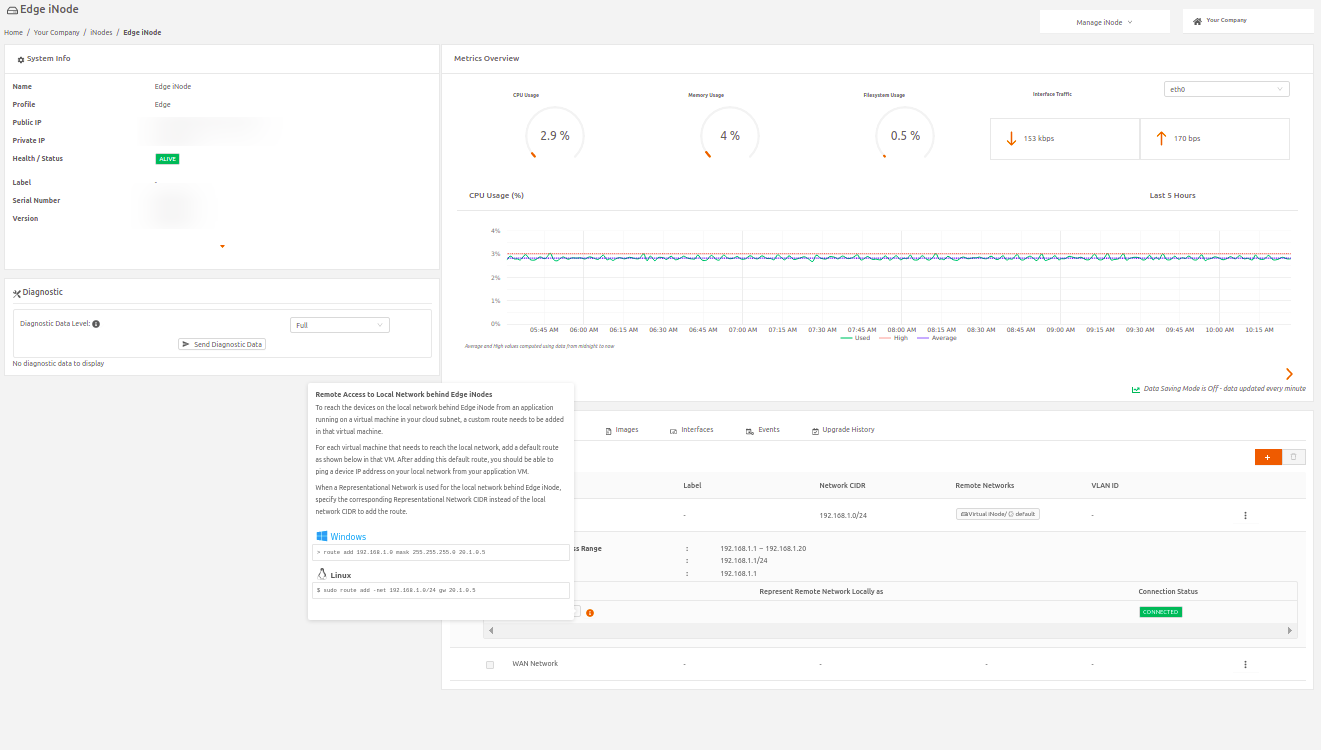Click the upload traffic up arrow
Image resolution: width=1321 pixels, height=750 pixels.
pyautogui.click(x=1161, y=138)
